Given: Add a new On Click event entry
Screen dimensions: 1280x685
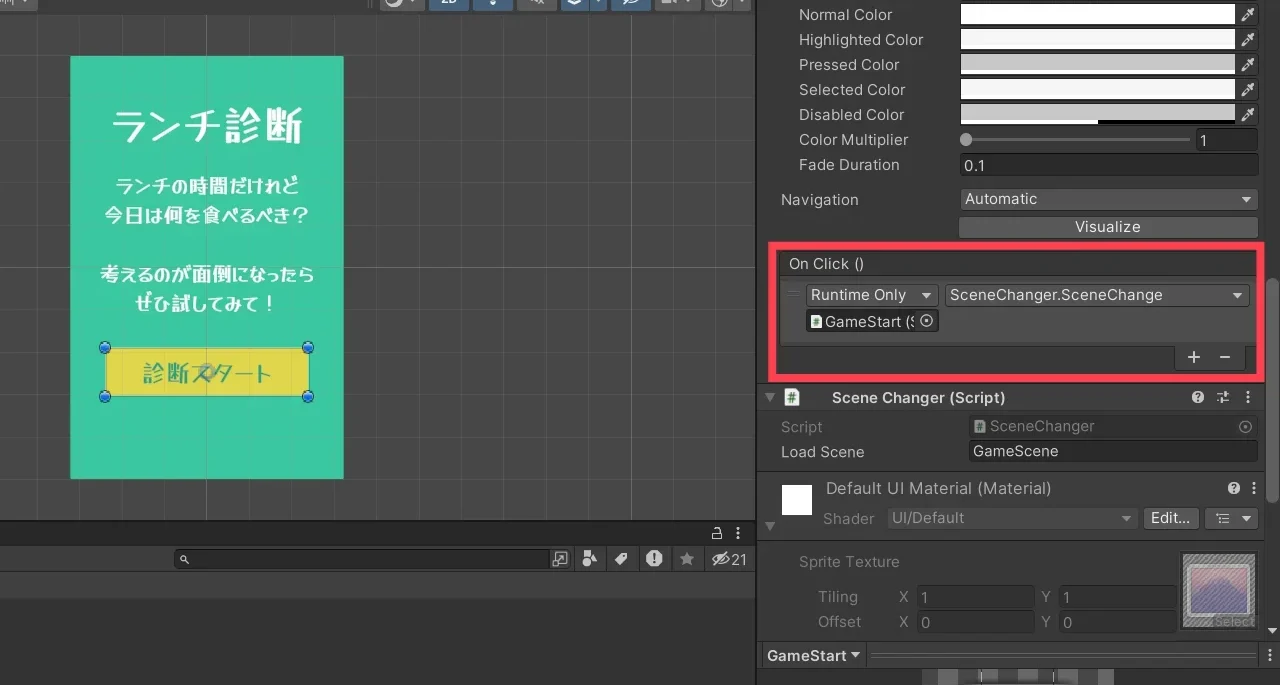Looking at the screenshot, I should [1194, 357].
